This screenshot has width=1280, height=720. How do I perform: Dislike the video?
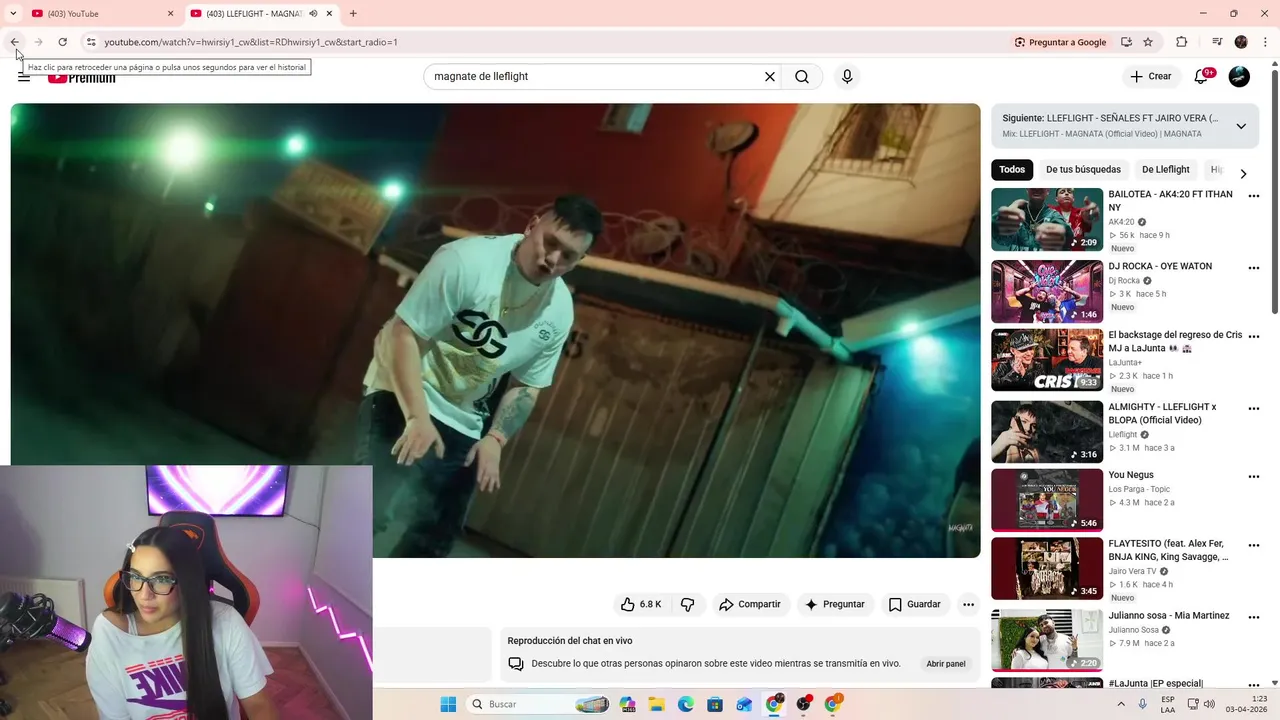[x=688, y=604]
